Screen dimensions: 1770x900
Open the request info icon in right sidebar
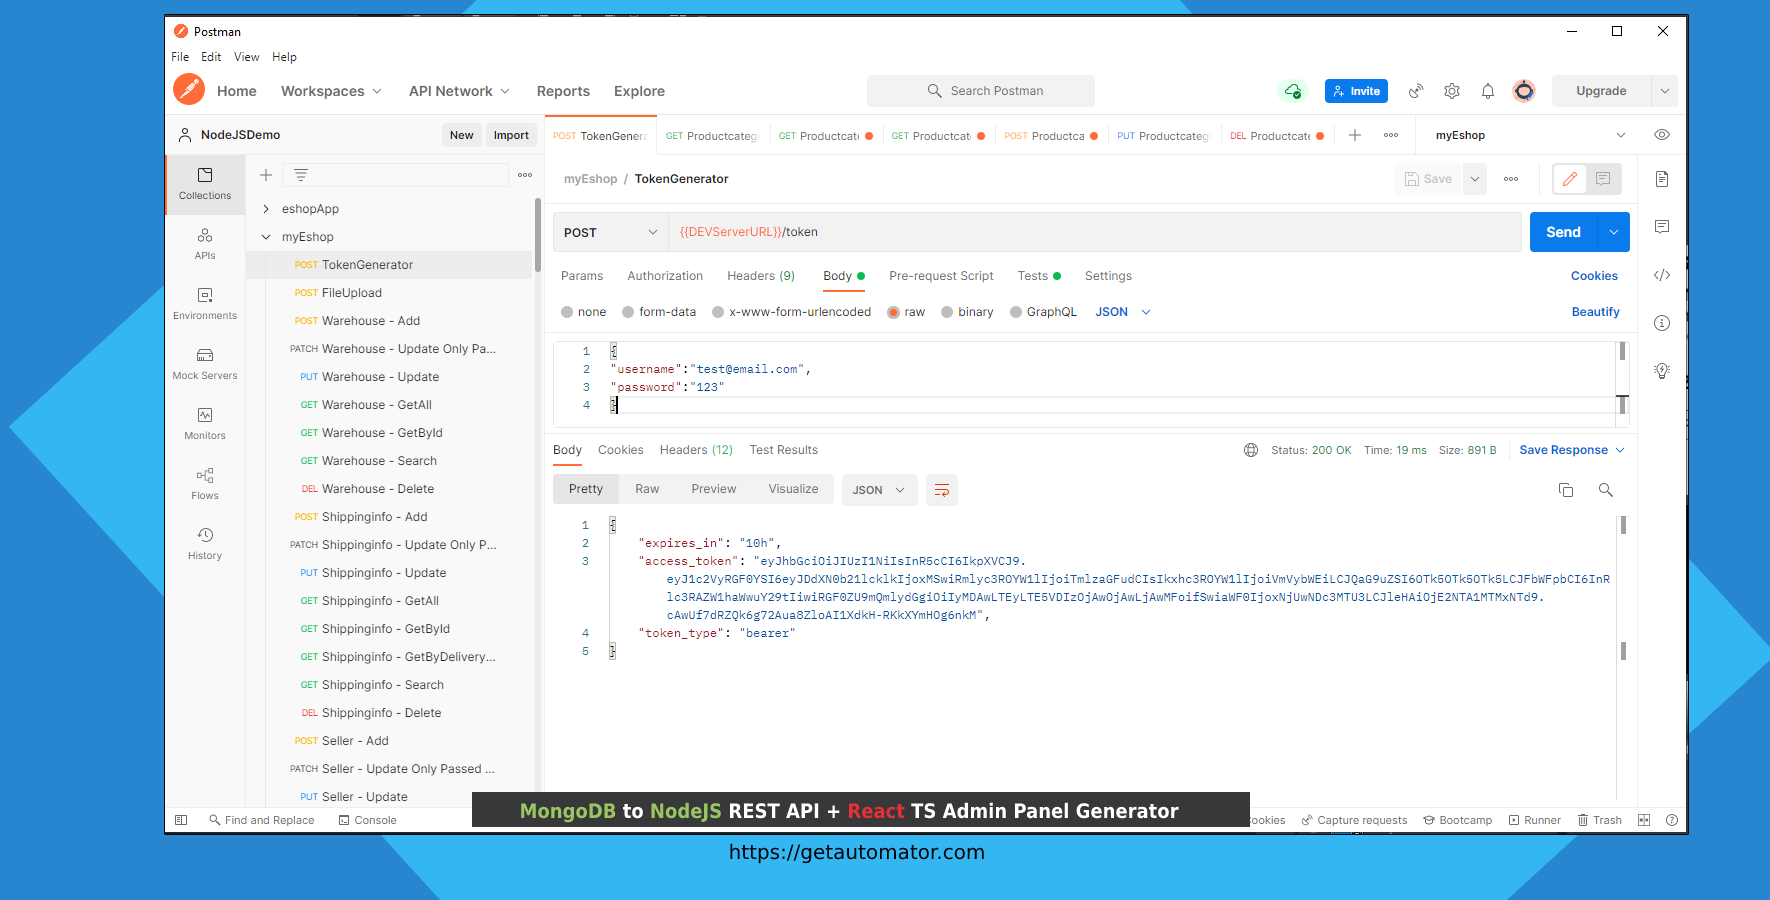tap(1662, 323)
